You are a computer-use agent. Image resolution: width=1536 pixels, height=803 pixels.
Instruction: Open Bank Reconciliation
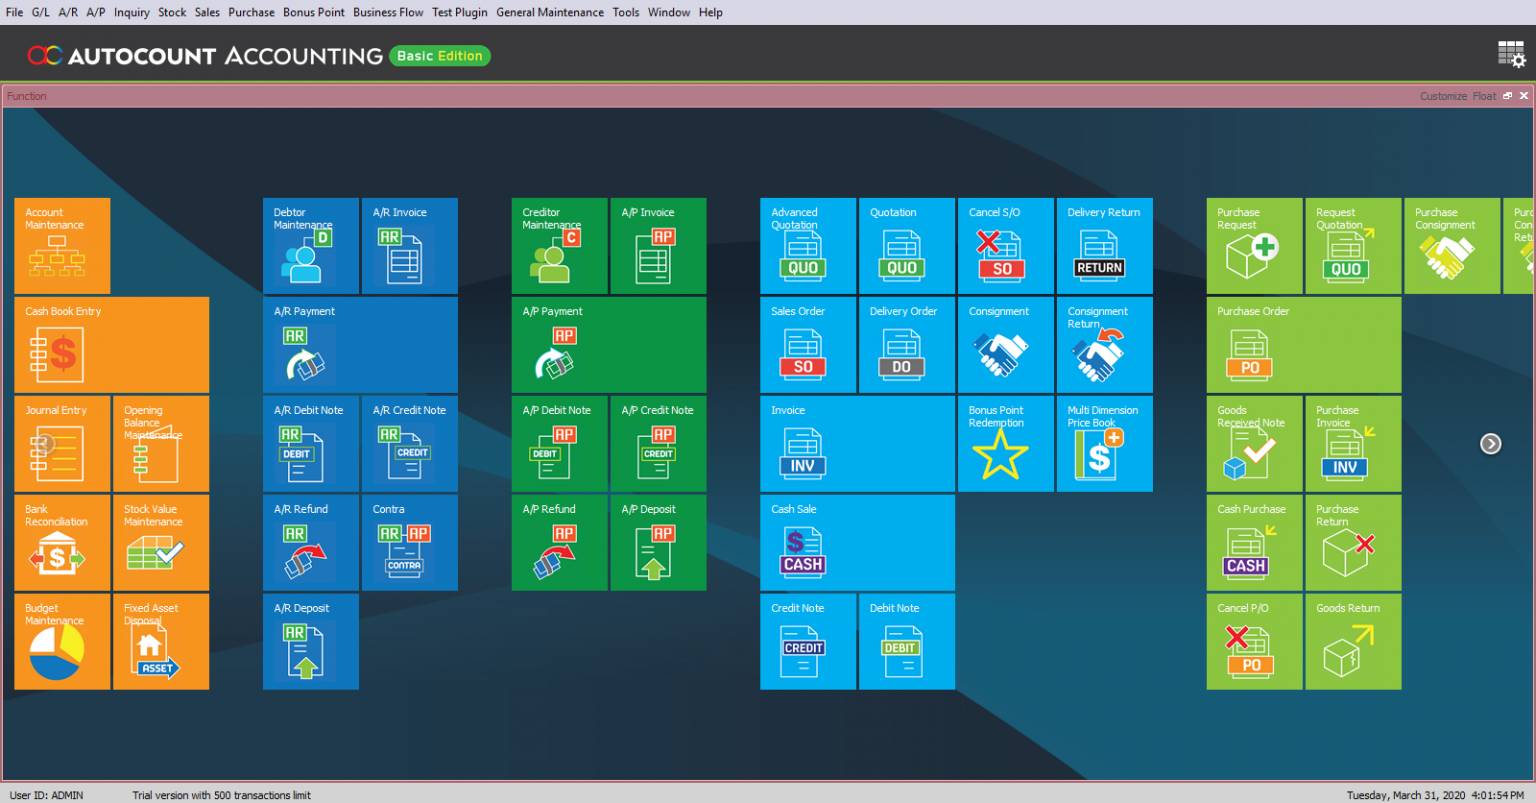pos(61,542)
